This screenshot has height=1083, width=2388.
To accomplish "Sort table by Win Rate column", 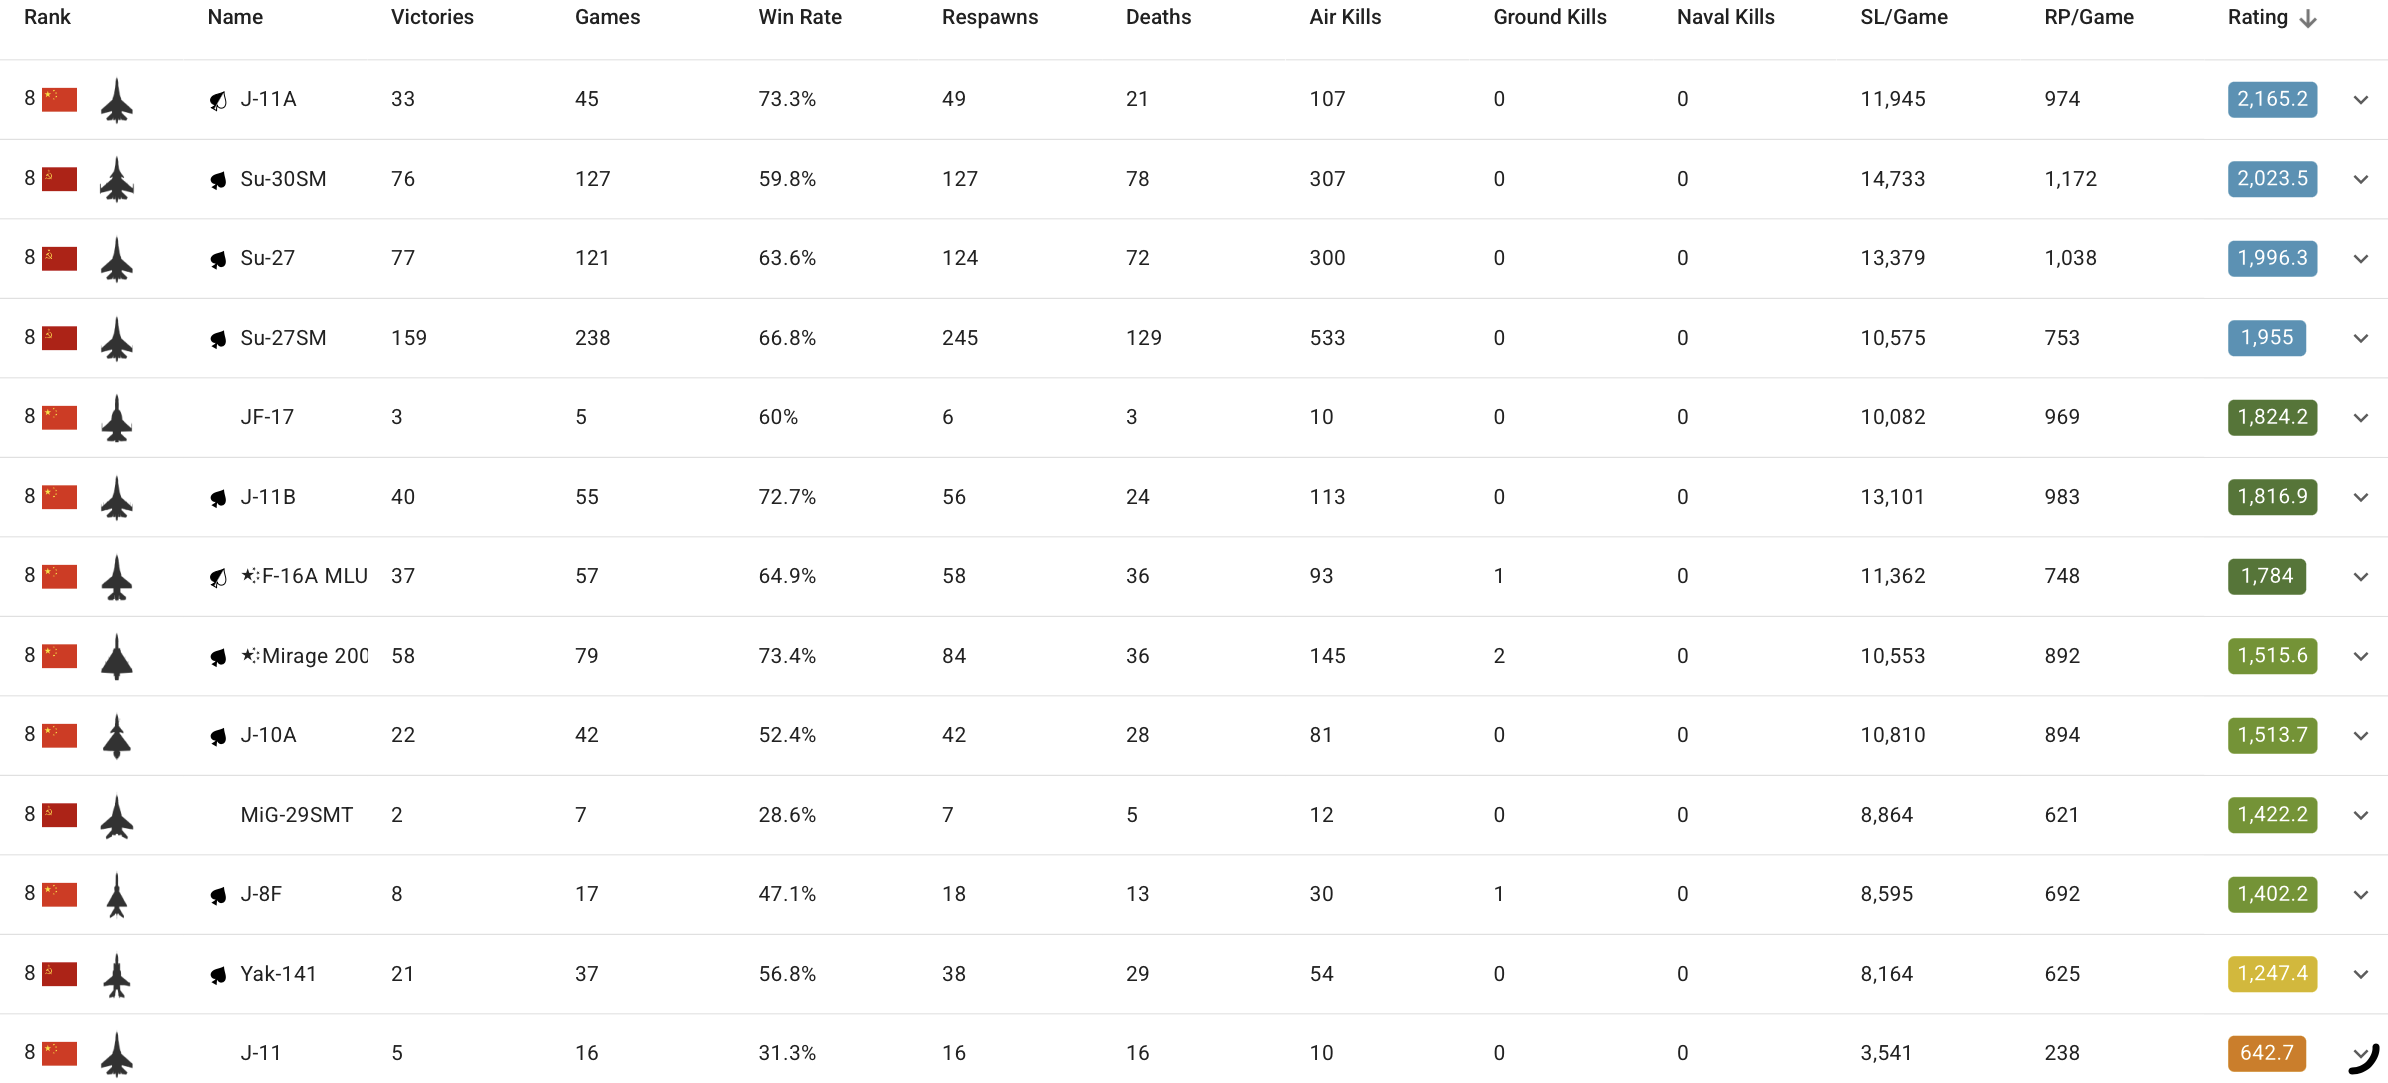I will click(x=800, y=17).
